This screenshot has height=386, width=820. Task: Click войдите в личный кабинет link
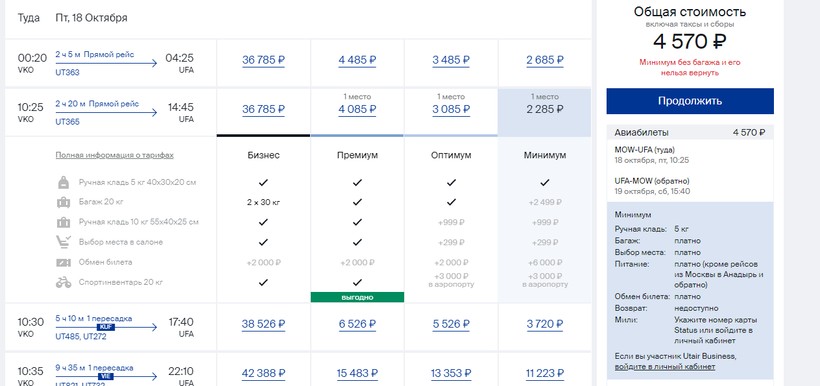[x=665, y=367]
